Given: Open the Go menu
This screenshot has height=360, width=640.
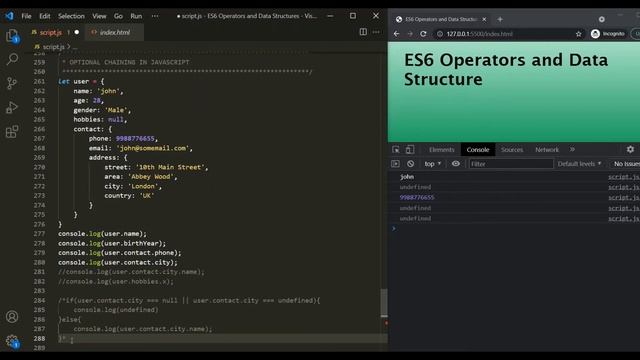Looking at the screenshot, I should 118,16.
